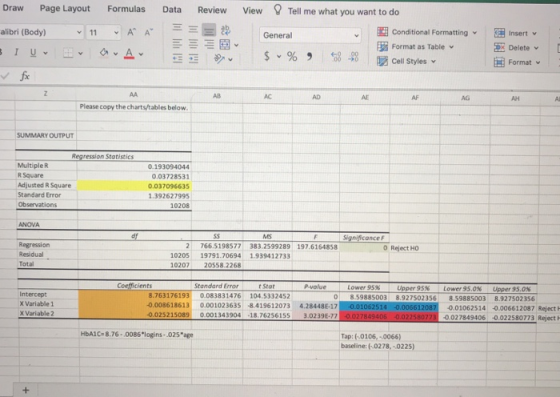Expand the Borders options arrow
Screen dimensions: 560x397
click(80, 54)
